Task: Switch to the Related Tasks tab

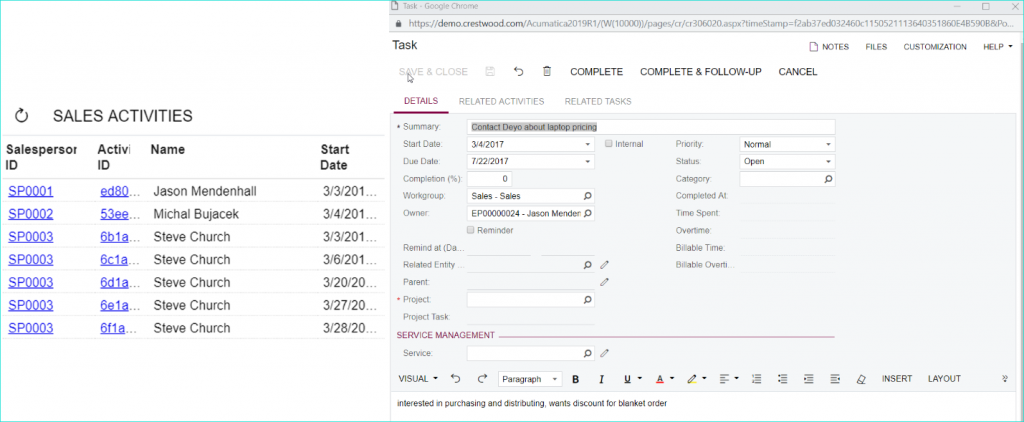Action: (x=598, y=101)
